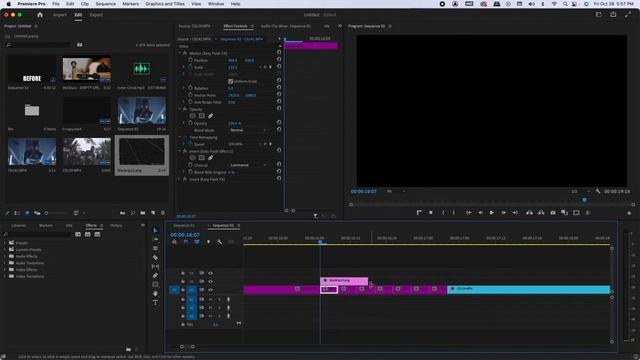Select the Hand tool
640x360 pixels.
coord(155,293)
